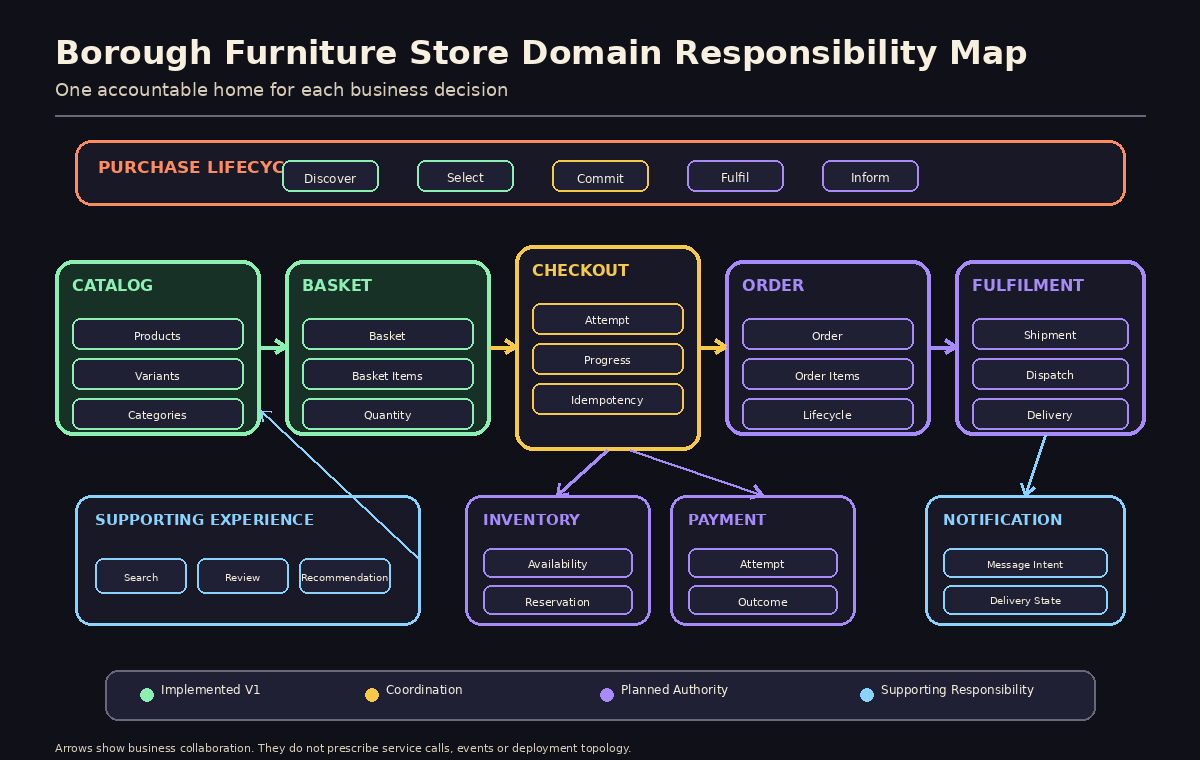This screenshot has width=1200, height=760.
Task: Click the Search box in Supporting Experience
Action: coord(141,576)
